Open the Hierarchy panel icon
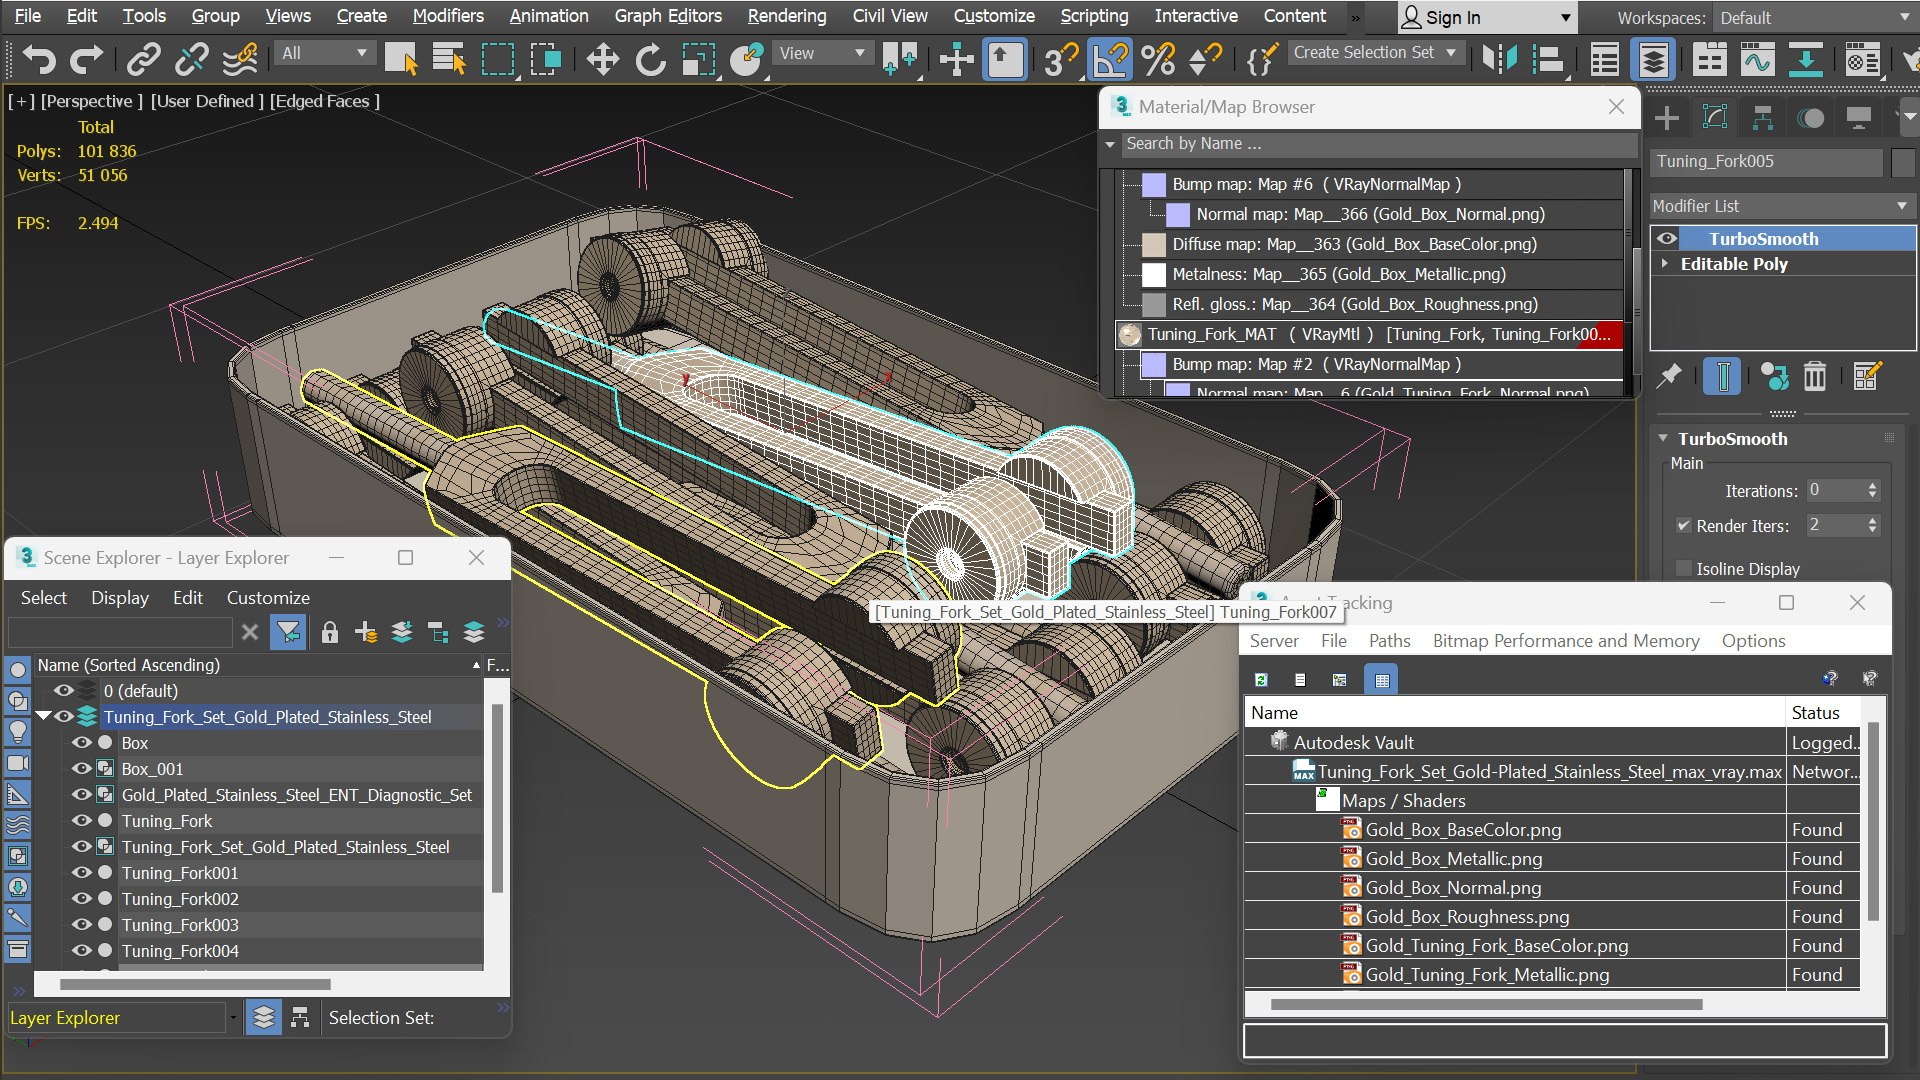 click(1762, 118)
